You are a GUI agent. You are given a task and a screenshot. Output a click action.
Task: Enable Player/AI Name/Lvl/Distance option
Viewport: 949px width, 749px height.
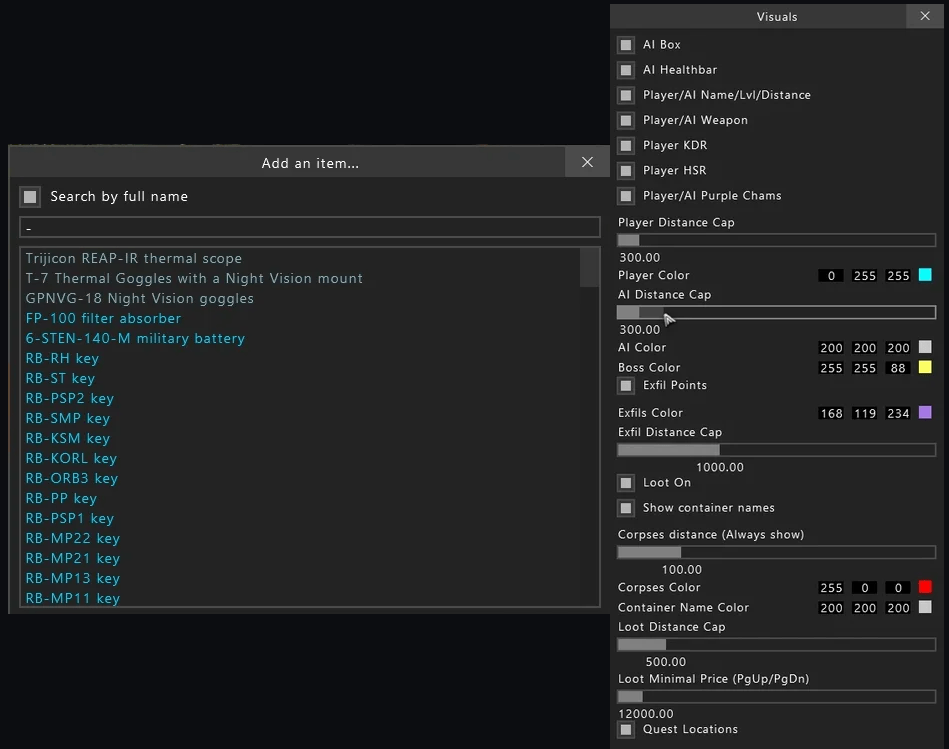tap(626, 95)
